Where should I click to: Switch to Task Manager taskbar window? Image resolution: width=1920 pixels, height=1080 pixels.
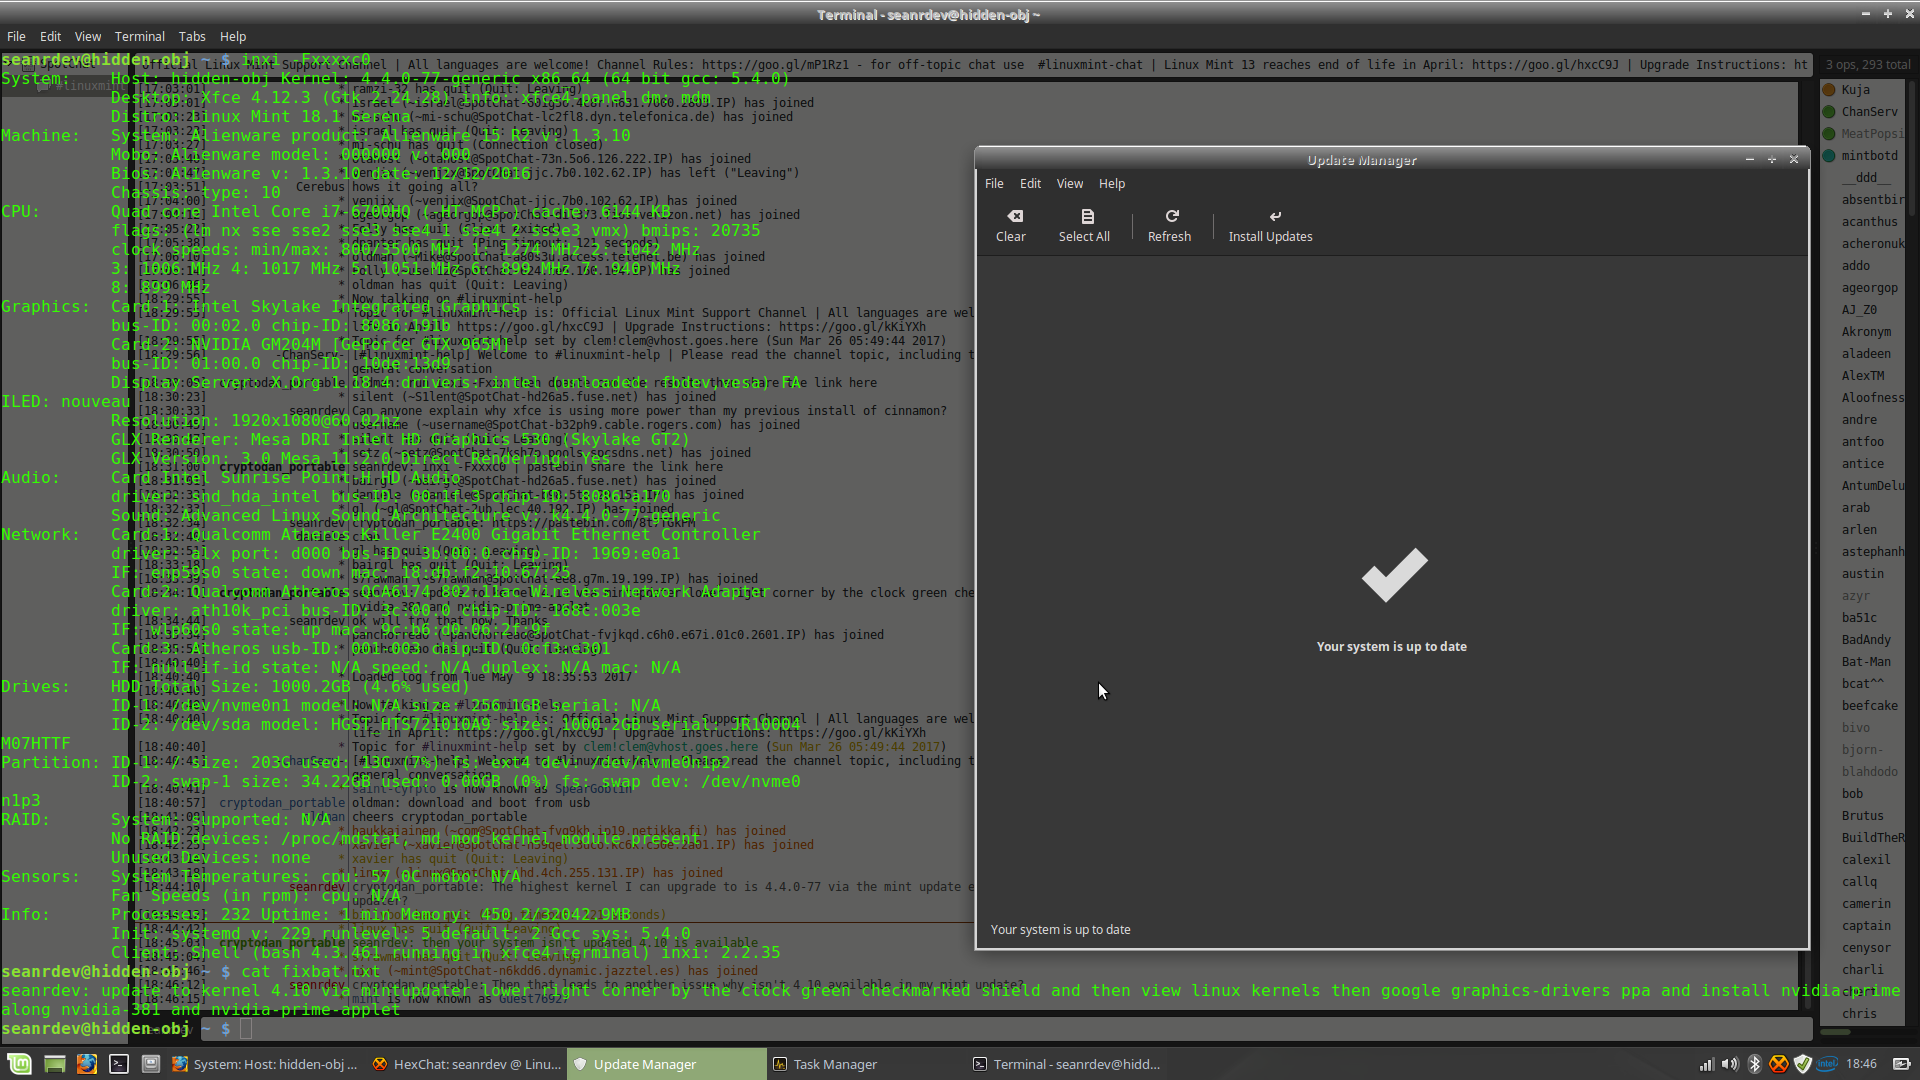point(867,1064)
